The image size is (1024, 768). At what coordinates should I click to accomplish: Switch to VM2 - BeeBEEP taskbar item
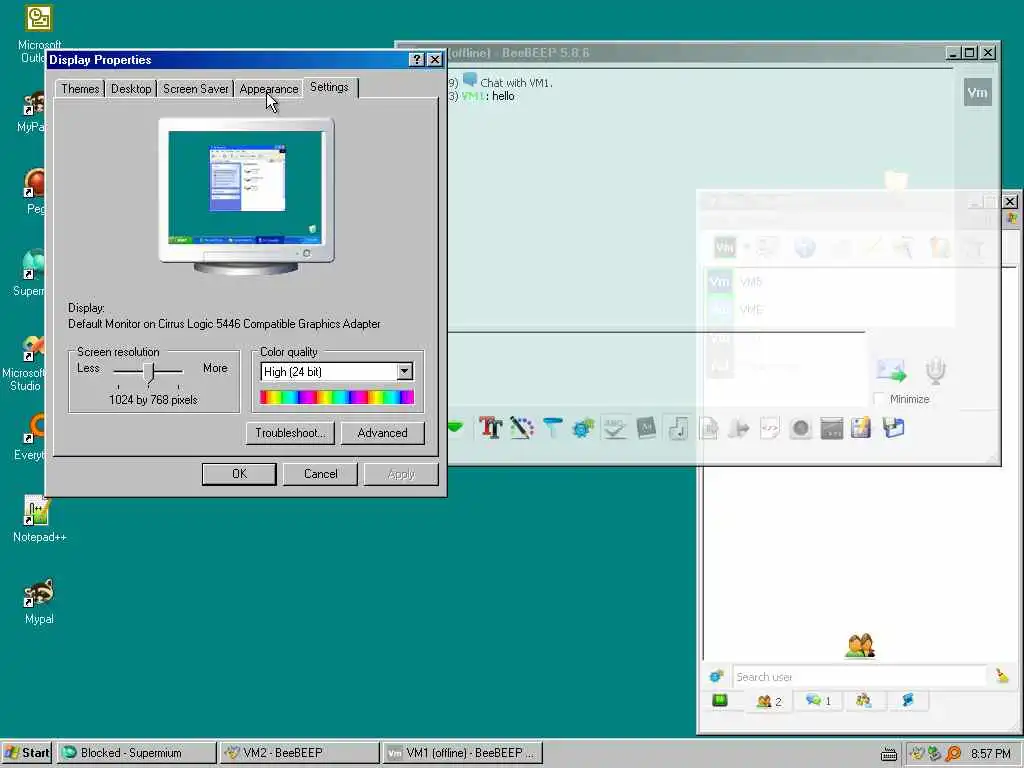(x=300, y=753)
